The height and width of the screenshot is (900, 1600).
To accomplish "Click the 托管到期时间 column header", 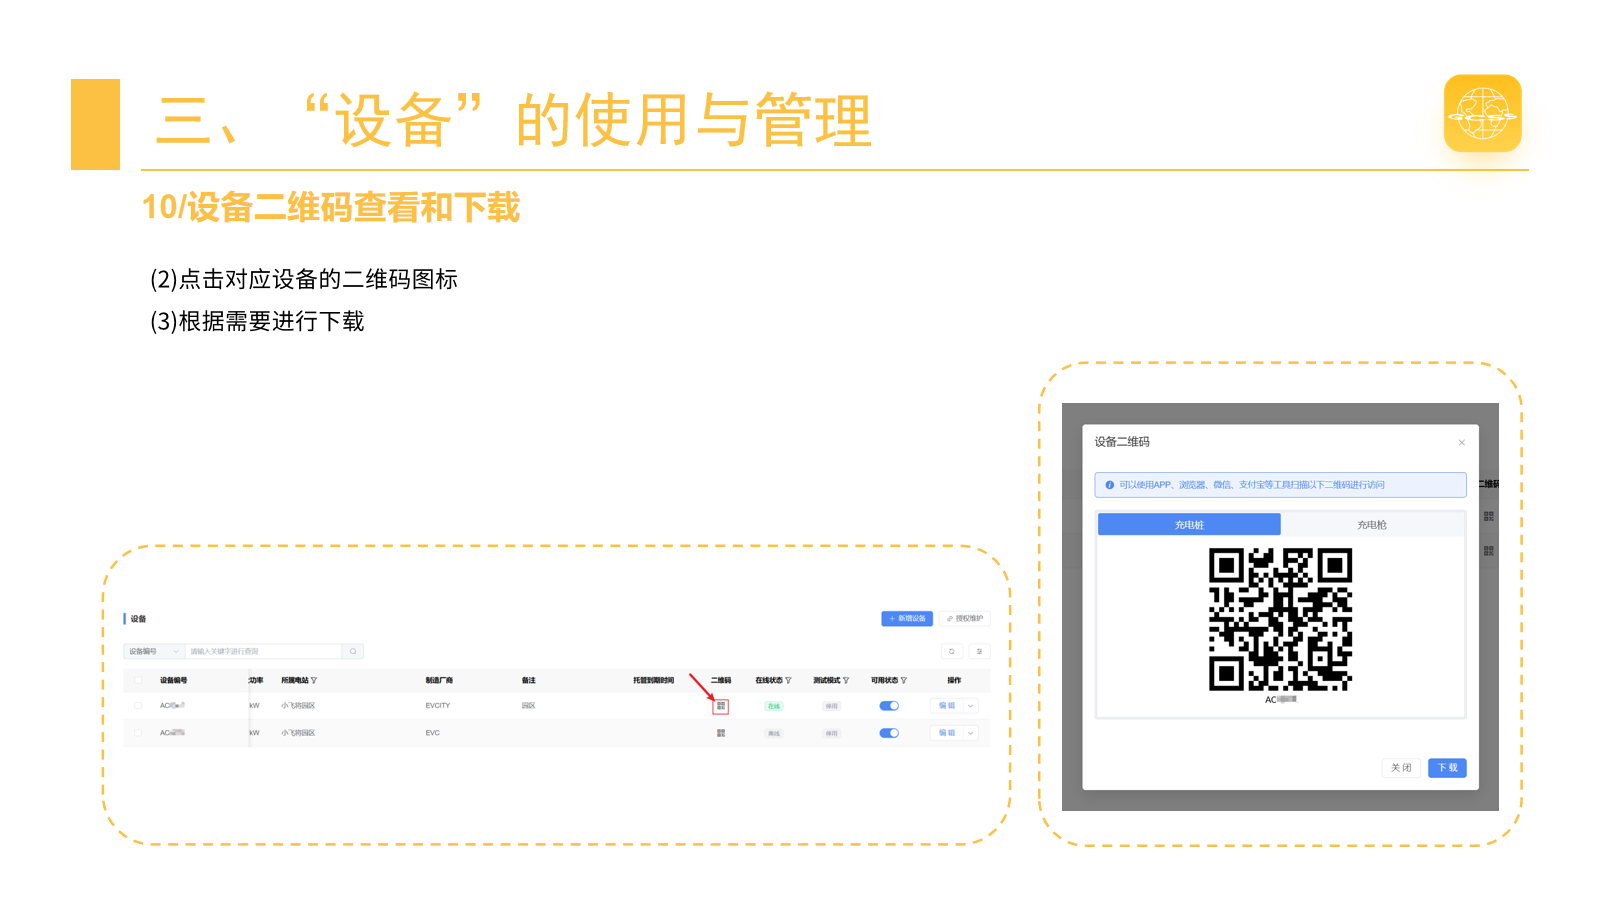I will (653, 680).
